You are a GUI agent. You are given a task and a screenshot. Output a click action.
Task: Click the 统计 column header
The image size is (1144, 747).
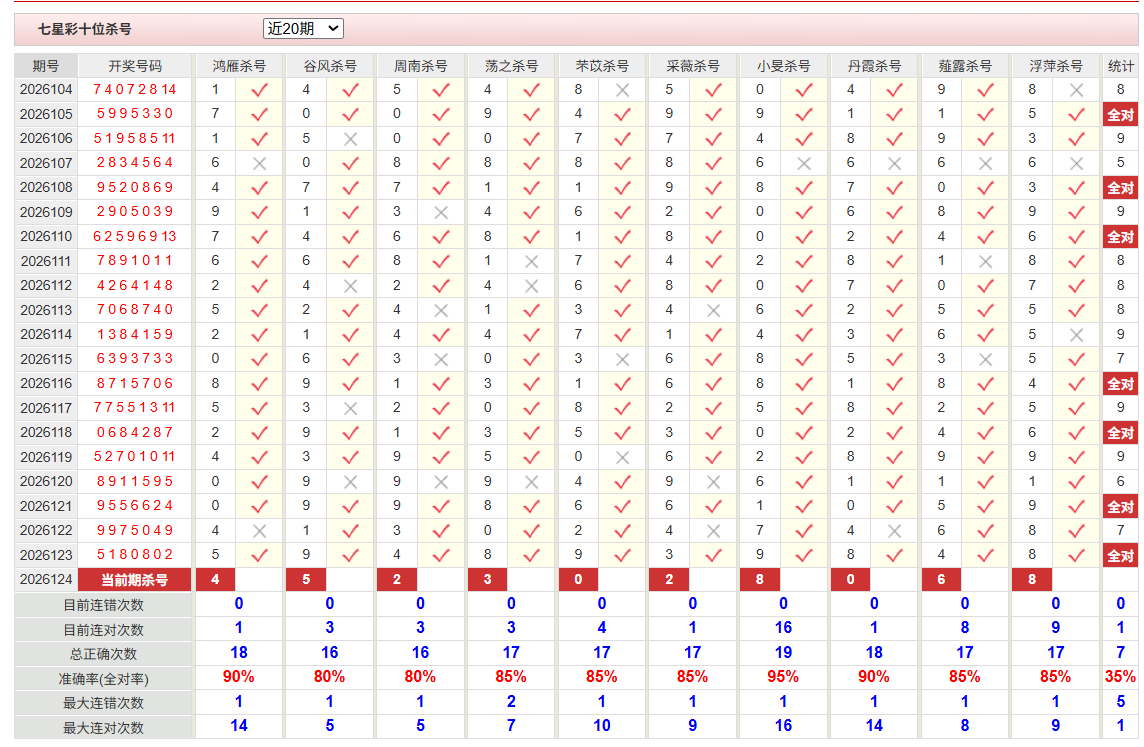pyautogui.click(x=1121, y=66)
